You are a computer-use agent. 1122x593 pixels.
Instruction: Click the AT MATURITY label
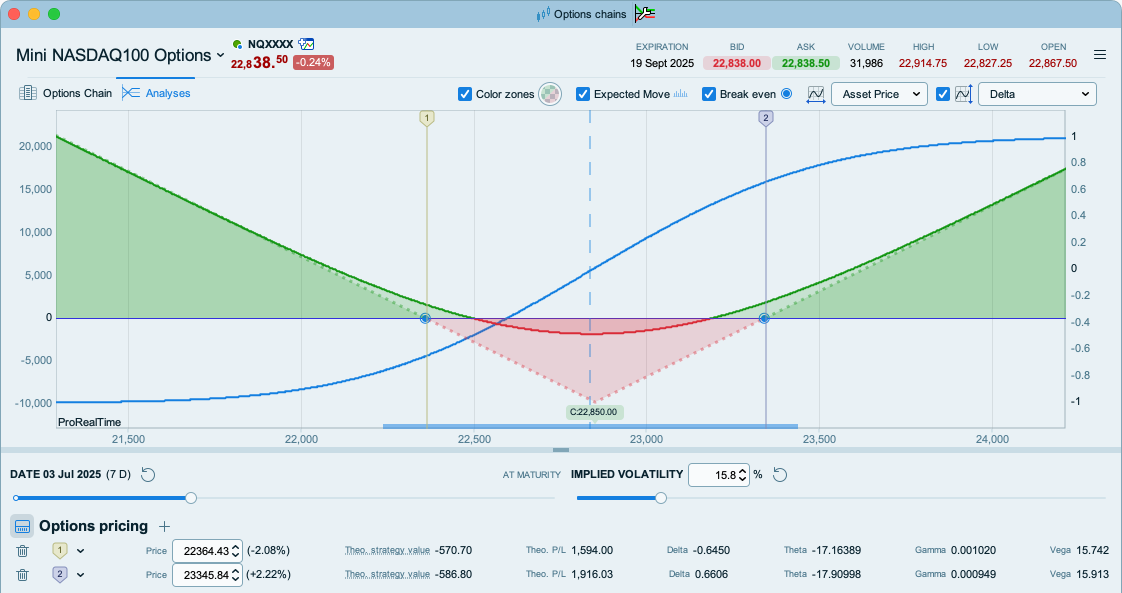(x=531, y=475)
